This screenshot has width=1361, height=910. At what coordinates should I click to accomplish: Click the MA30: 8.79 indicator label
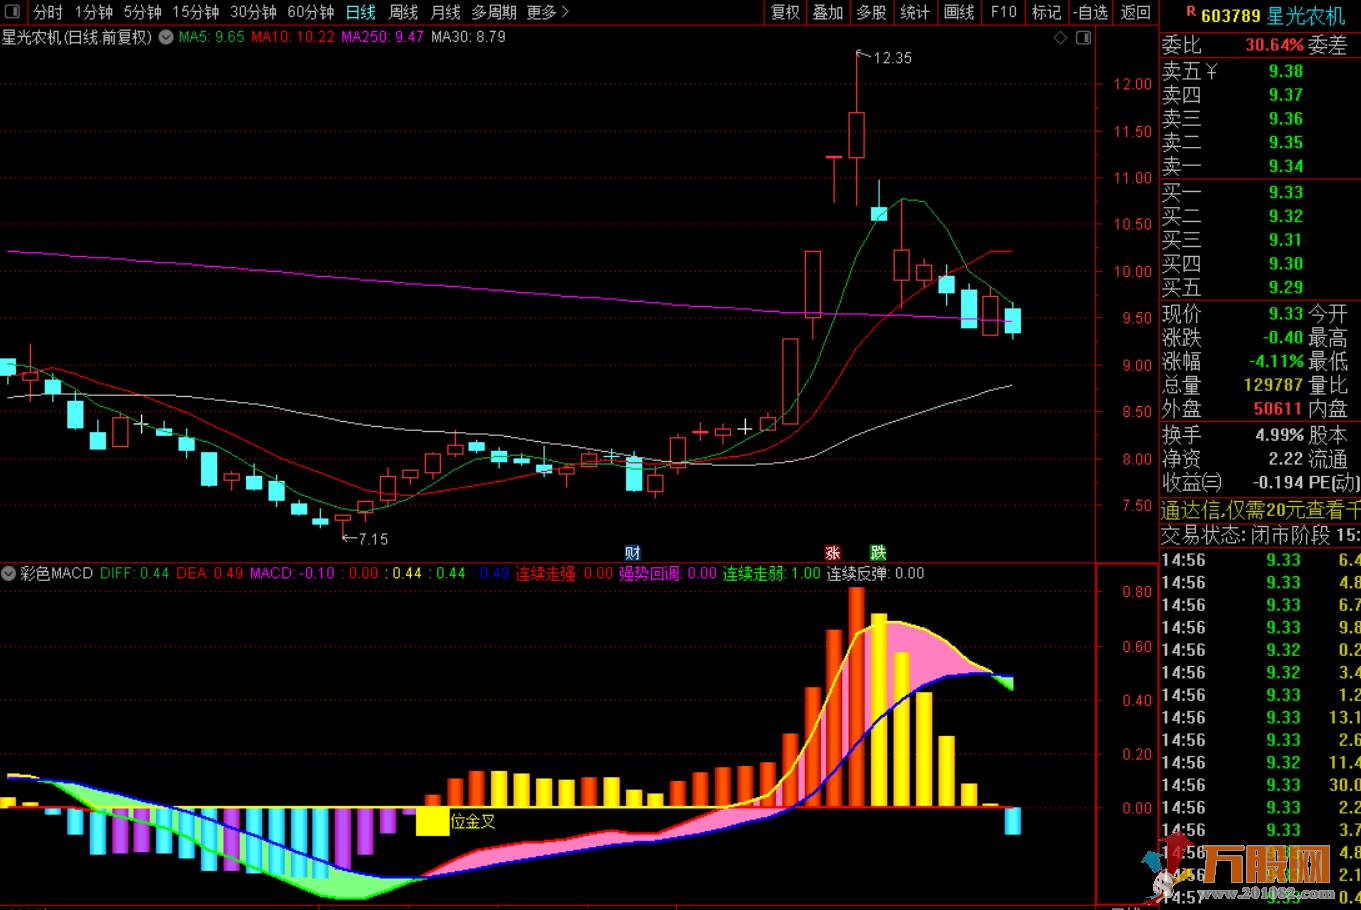(468, 37)
